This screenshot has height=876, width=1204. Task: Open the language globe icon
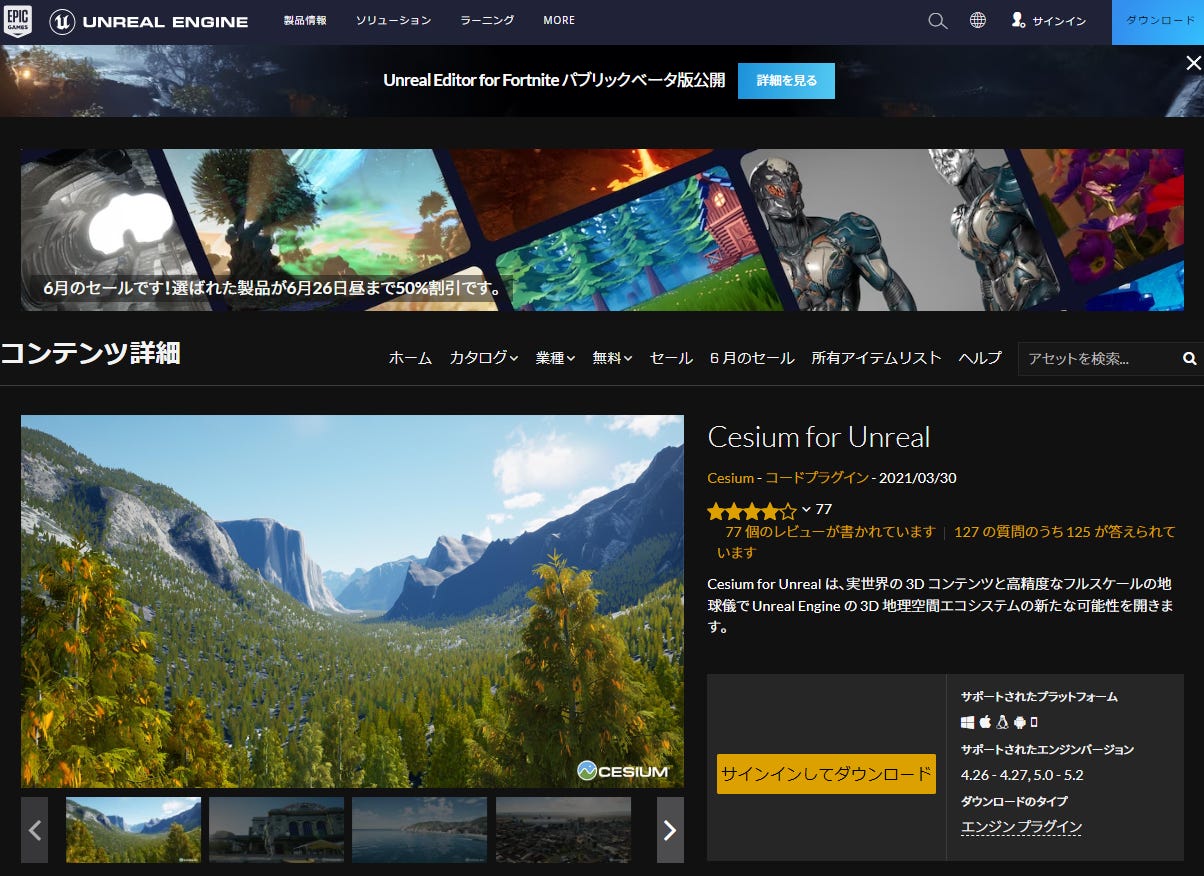coord(978,21)
